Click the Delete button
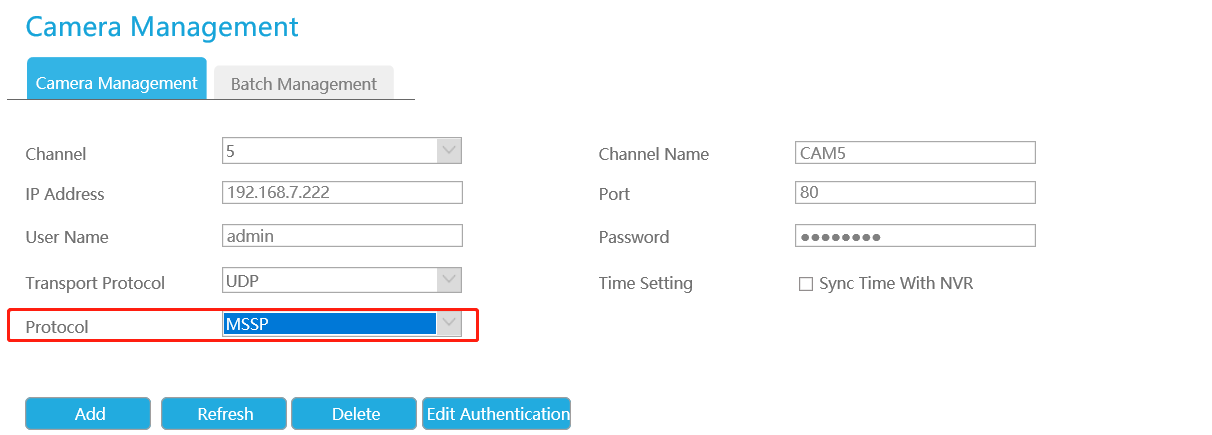This screenshot has width=1212, height=435. (x=355, y=413)
